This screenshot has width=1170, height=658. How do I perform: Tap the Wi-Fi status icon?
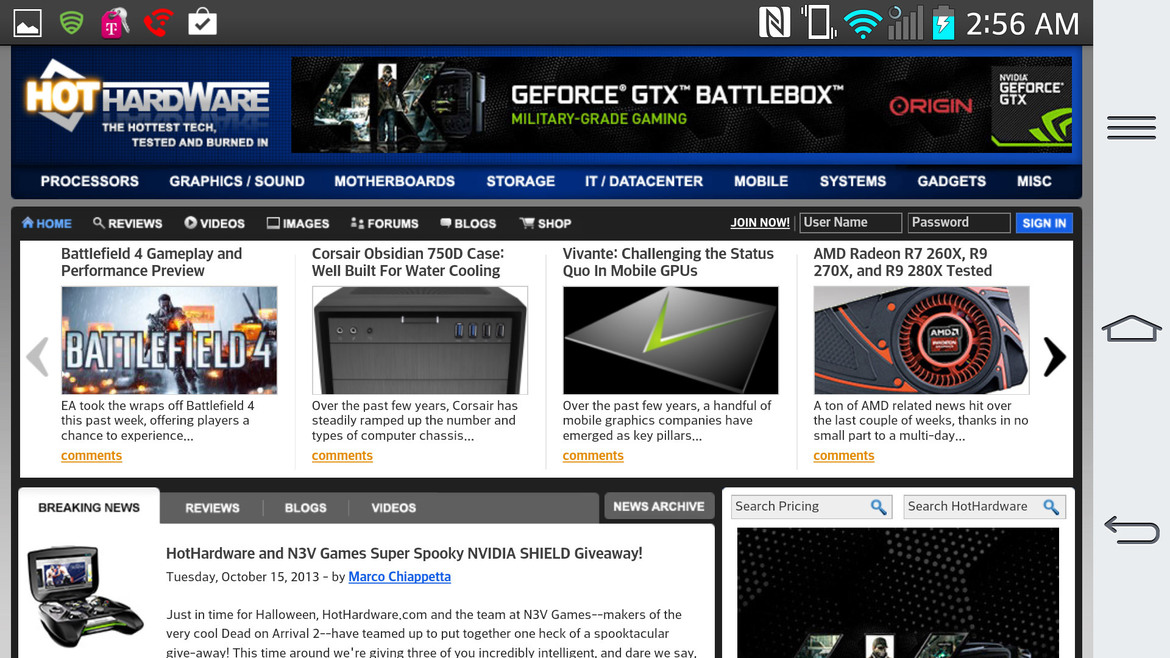[862, 24]
